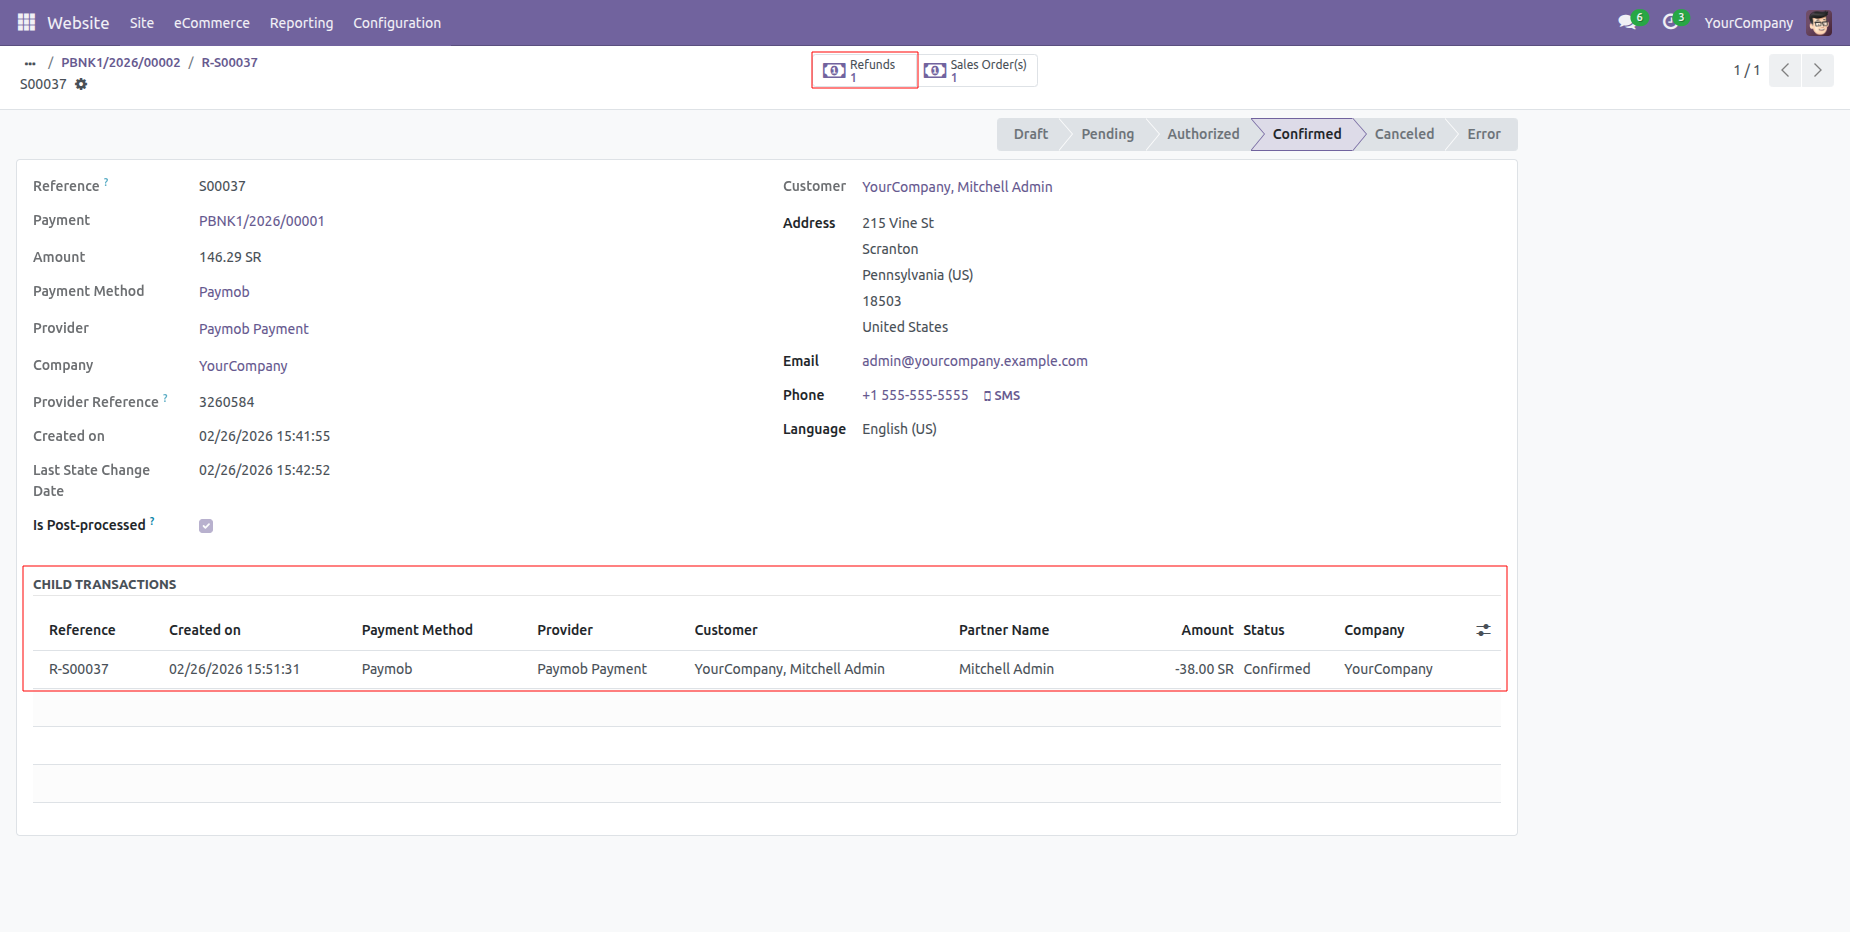Viewport: 1850px width, 932px height.
Task: Open the Configuration menu
Action: coord(397,23)
